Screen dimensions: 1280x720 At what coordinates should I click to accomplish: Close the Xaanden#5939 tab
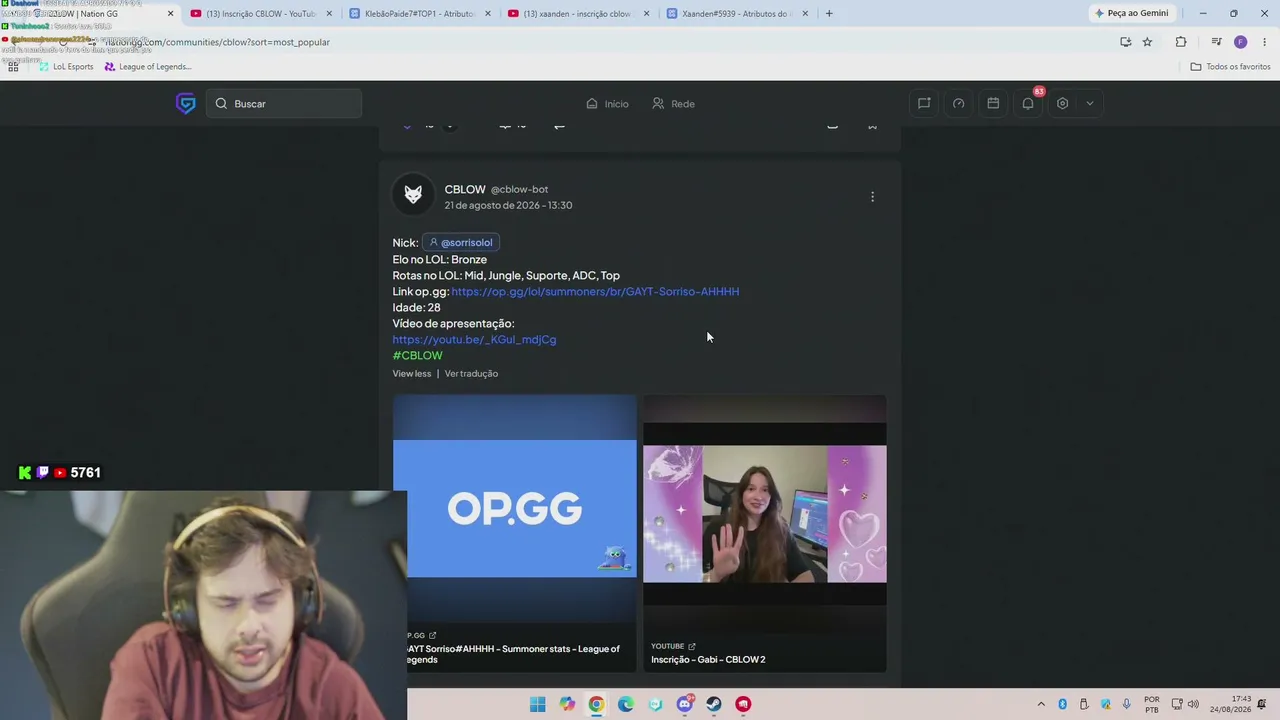click(805, 14)
